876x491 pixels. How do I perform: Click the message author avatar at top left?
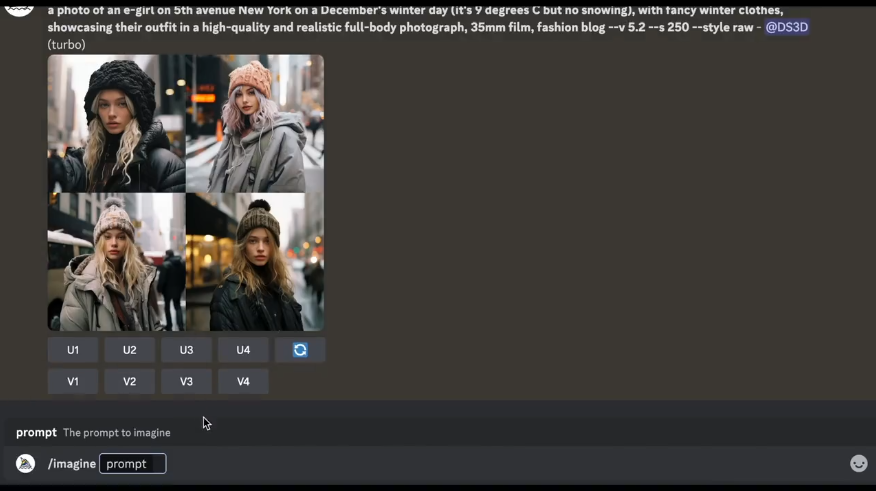(x=19, y=8)
